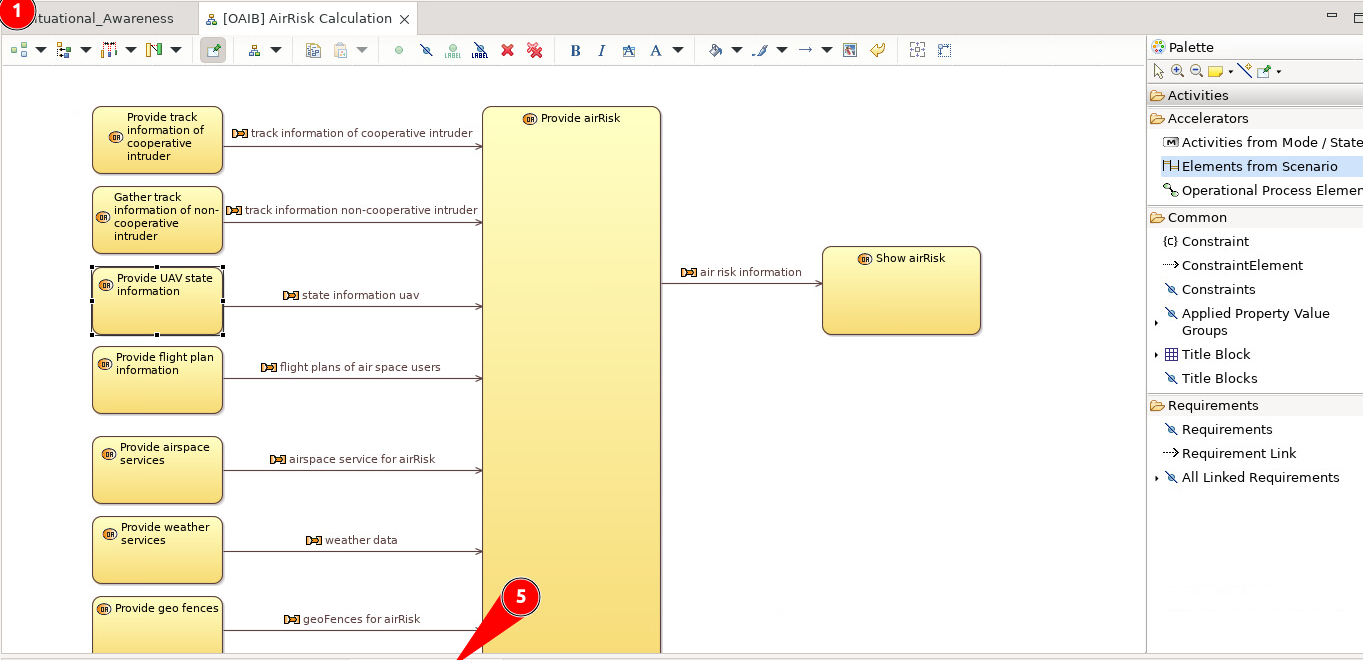This screenshot has width=1363, height=660.
Task: Switch to the Situational_Awareness tab
Action: pos(102,18)
